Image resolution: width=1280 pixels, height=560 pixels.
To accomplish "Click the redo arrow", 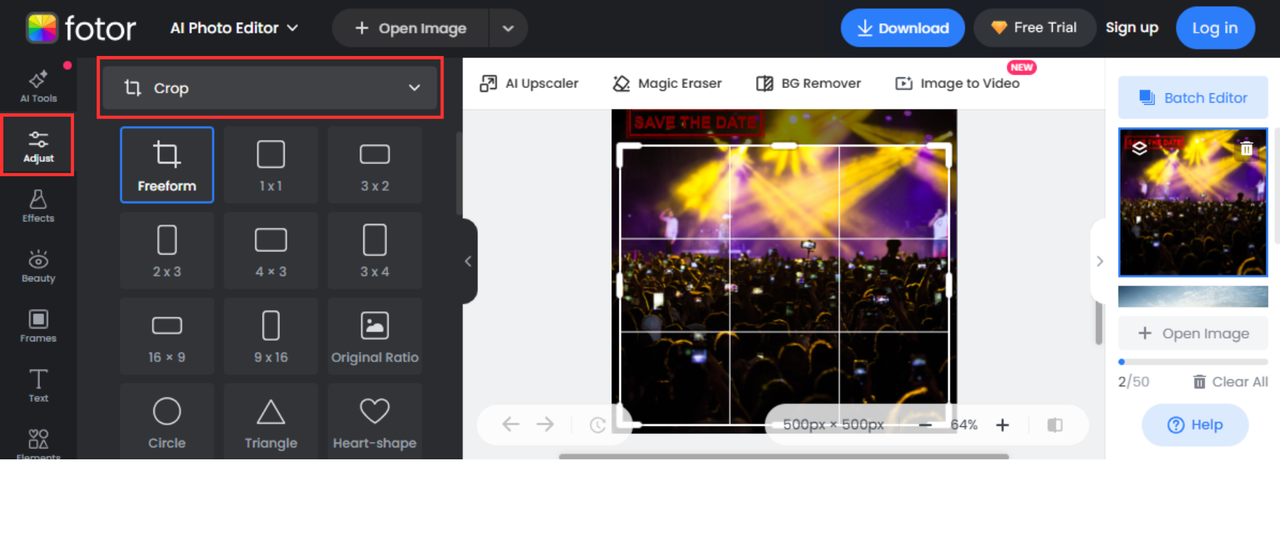I will (x=545, y=425).
